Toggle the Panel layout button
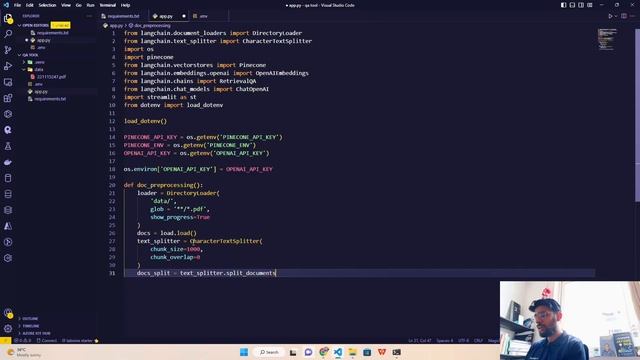The width and height of the screenshot is (640, 360). click(x=572, y=5)
